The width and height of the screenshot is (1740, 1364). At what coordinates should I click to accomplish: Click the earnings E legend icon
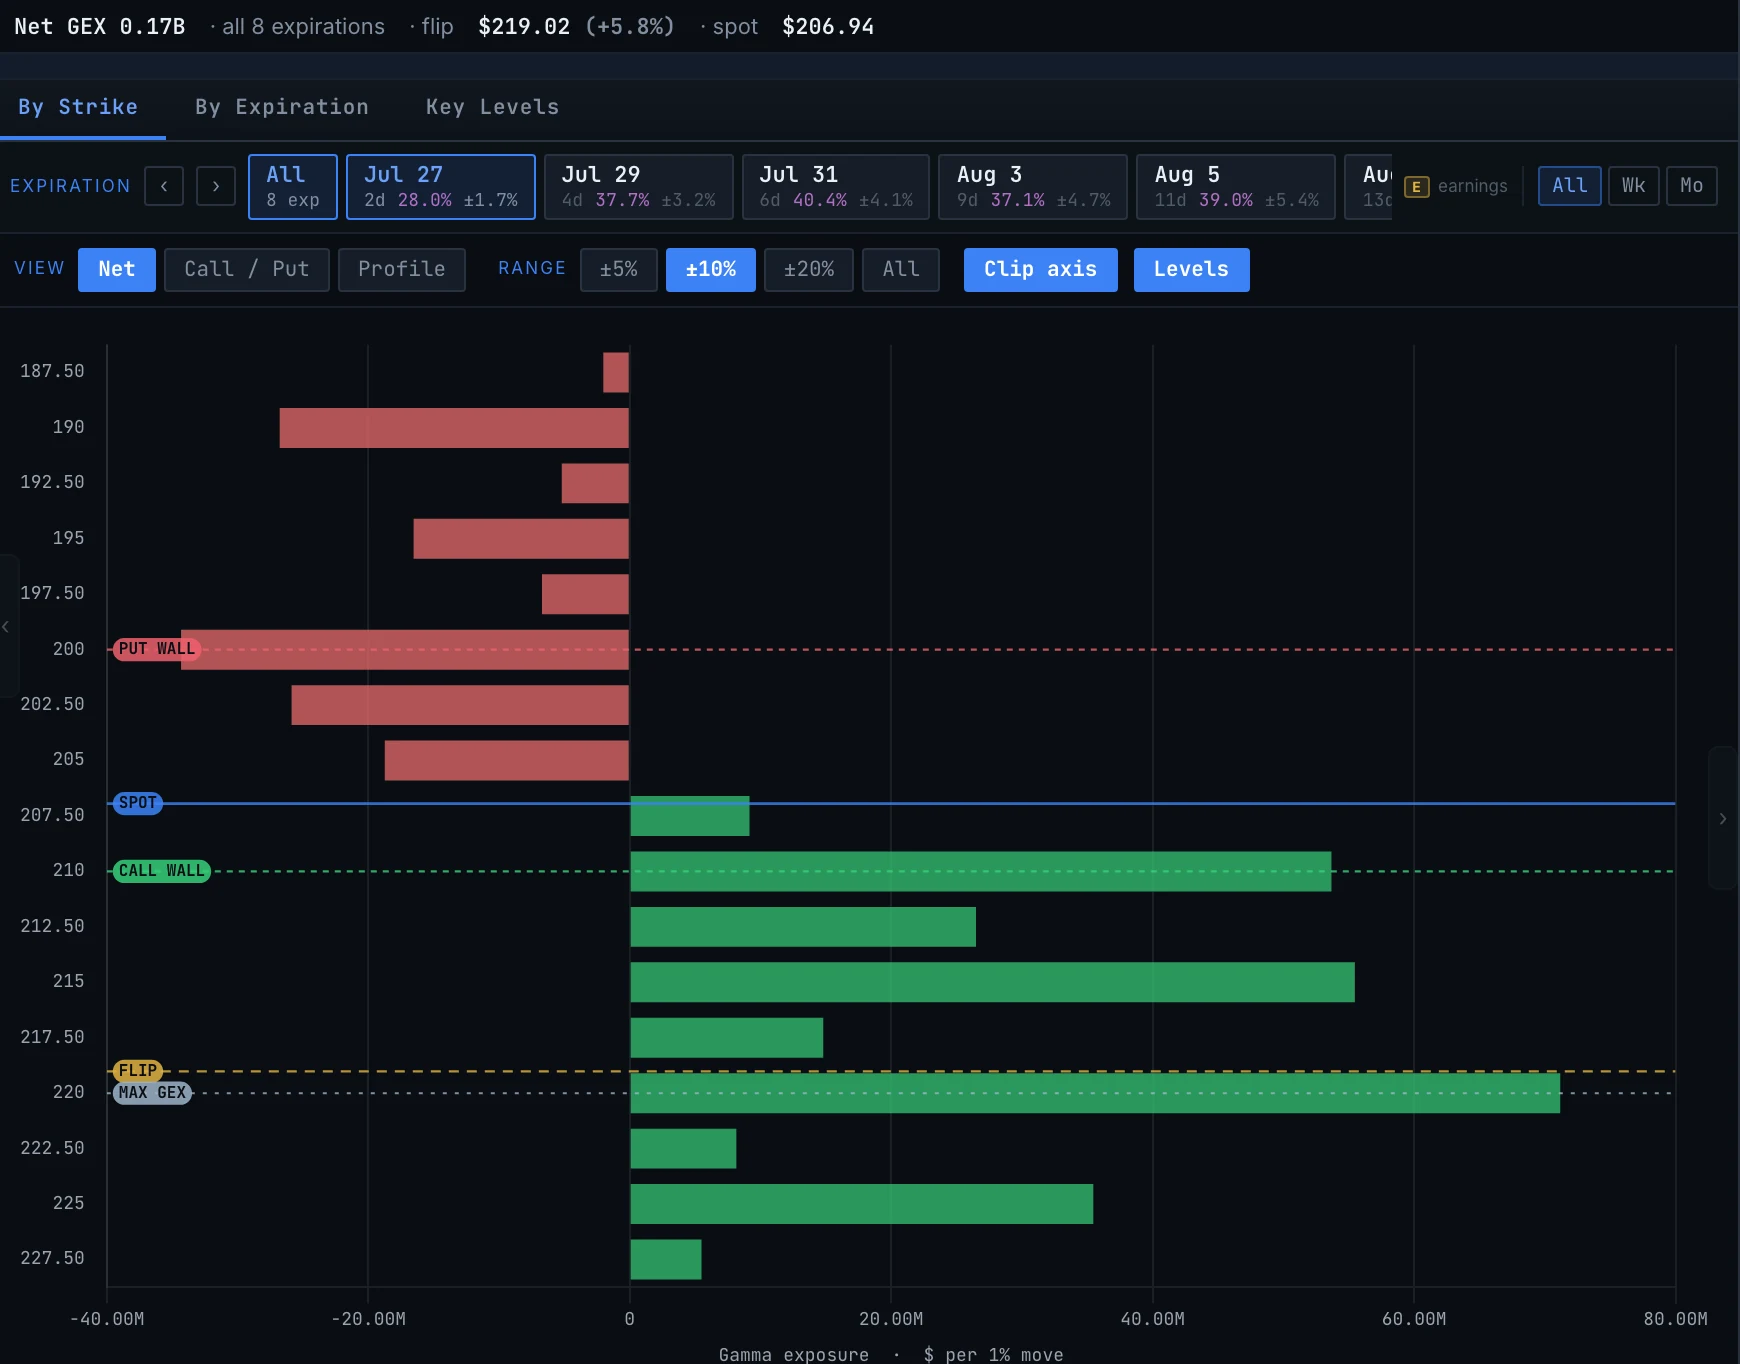(1416, 187)
